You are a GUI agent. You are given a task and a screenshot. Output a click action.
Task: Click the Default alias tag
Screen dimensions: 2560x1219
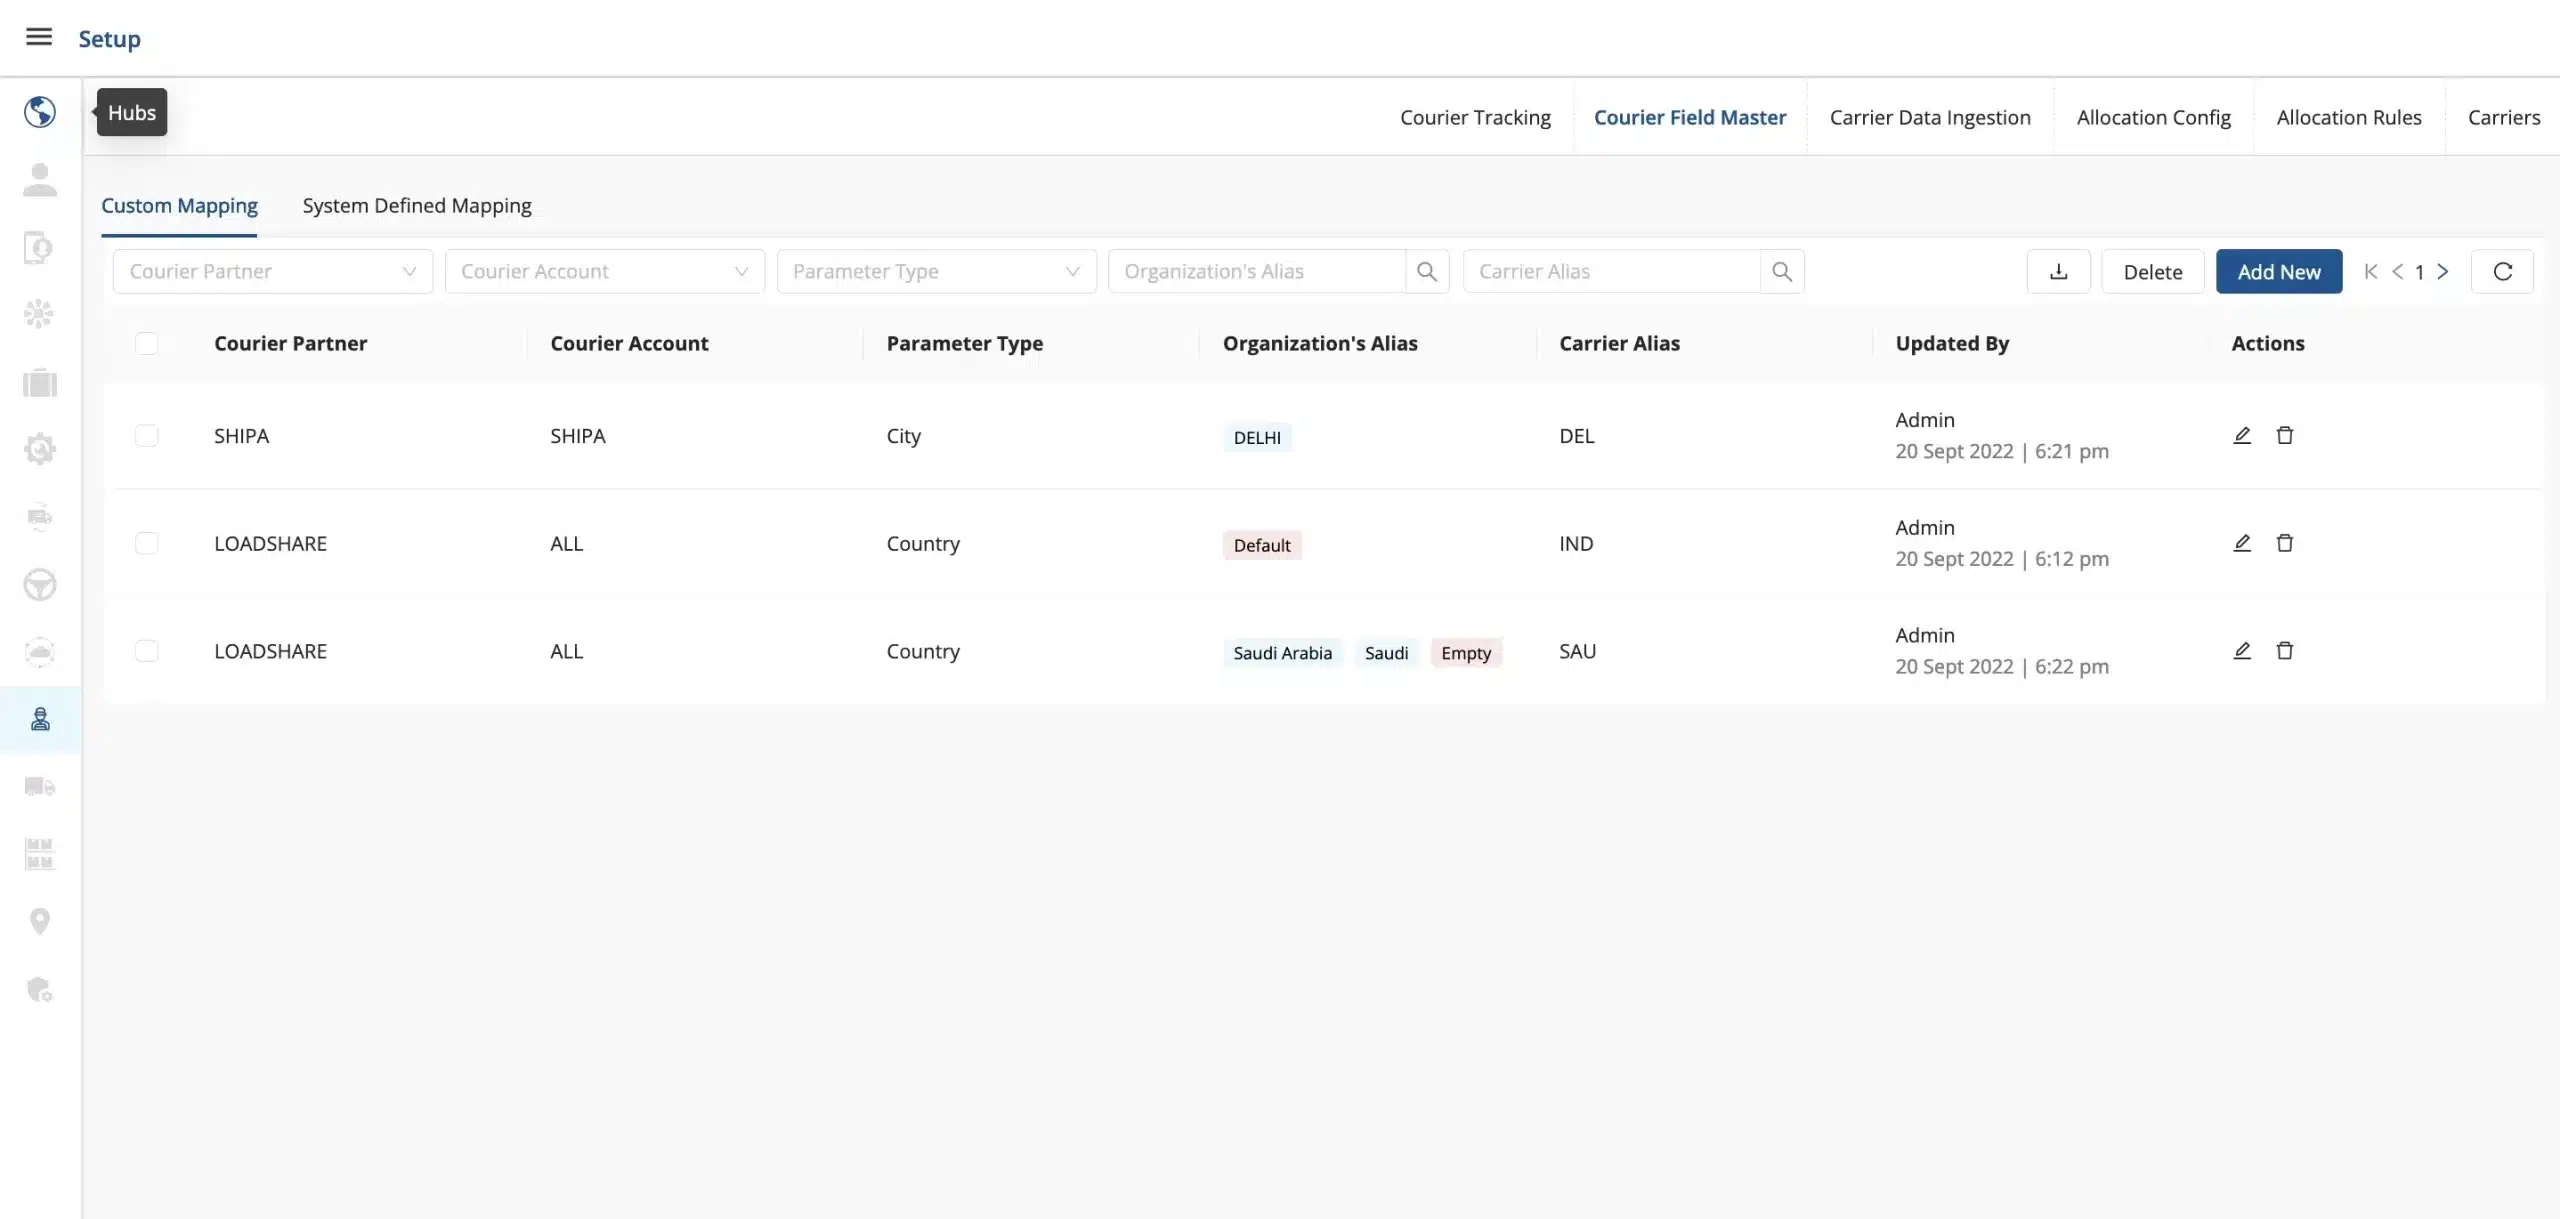point(1262,545)
